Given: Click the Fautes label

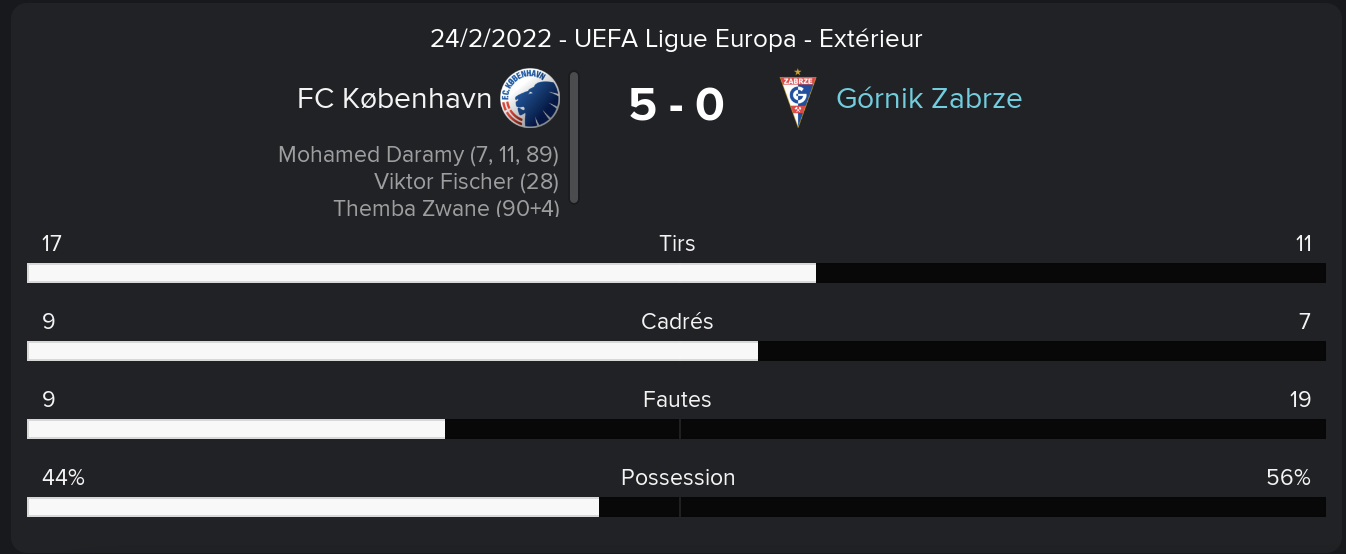Looking at the screenshot, I should coord(677,399).
